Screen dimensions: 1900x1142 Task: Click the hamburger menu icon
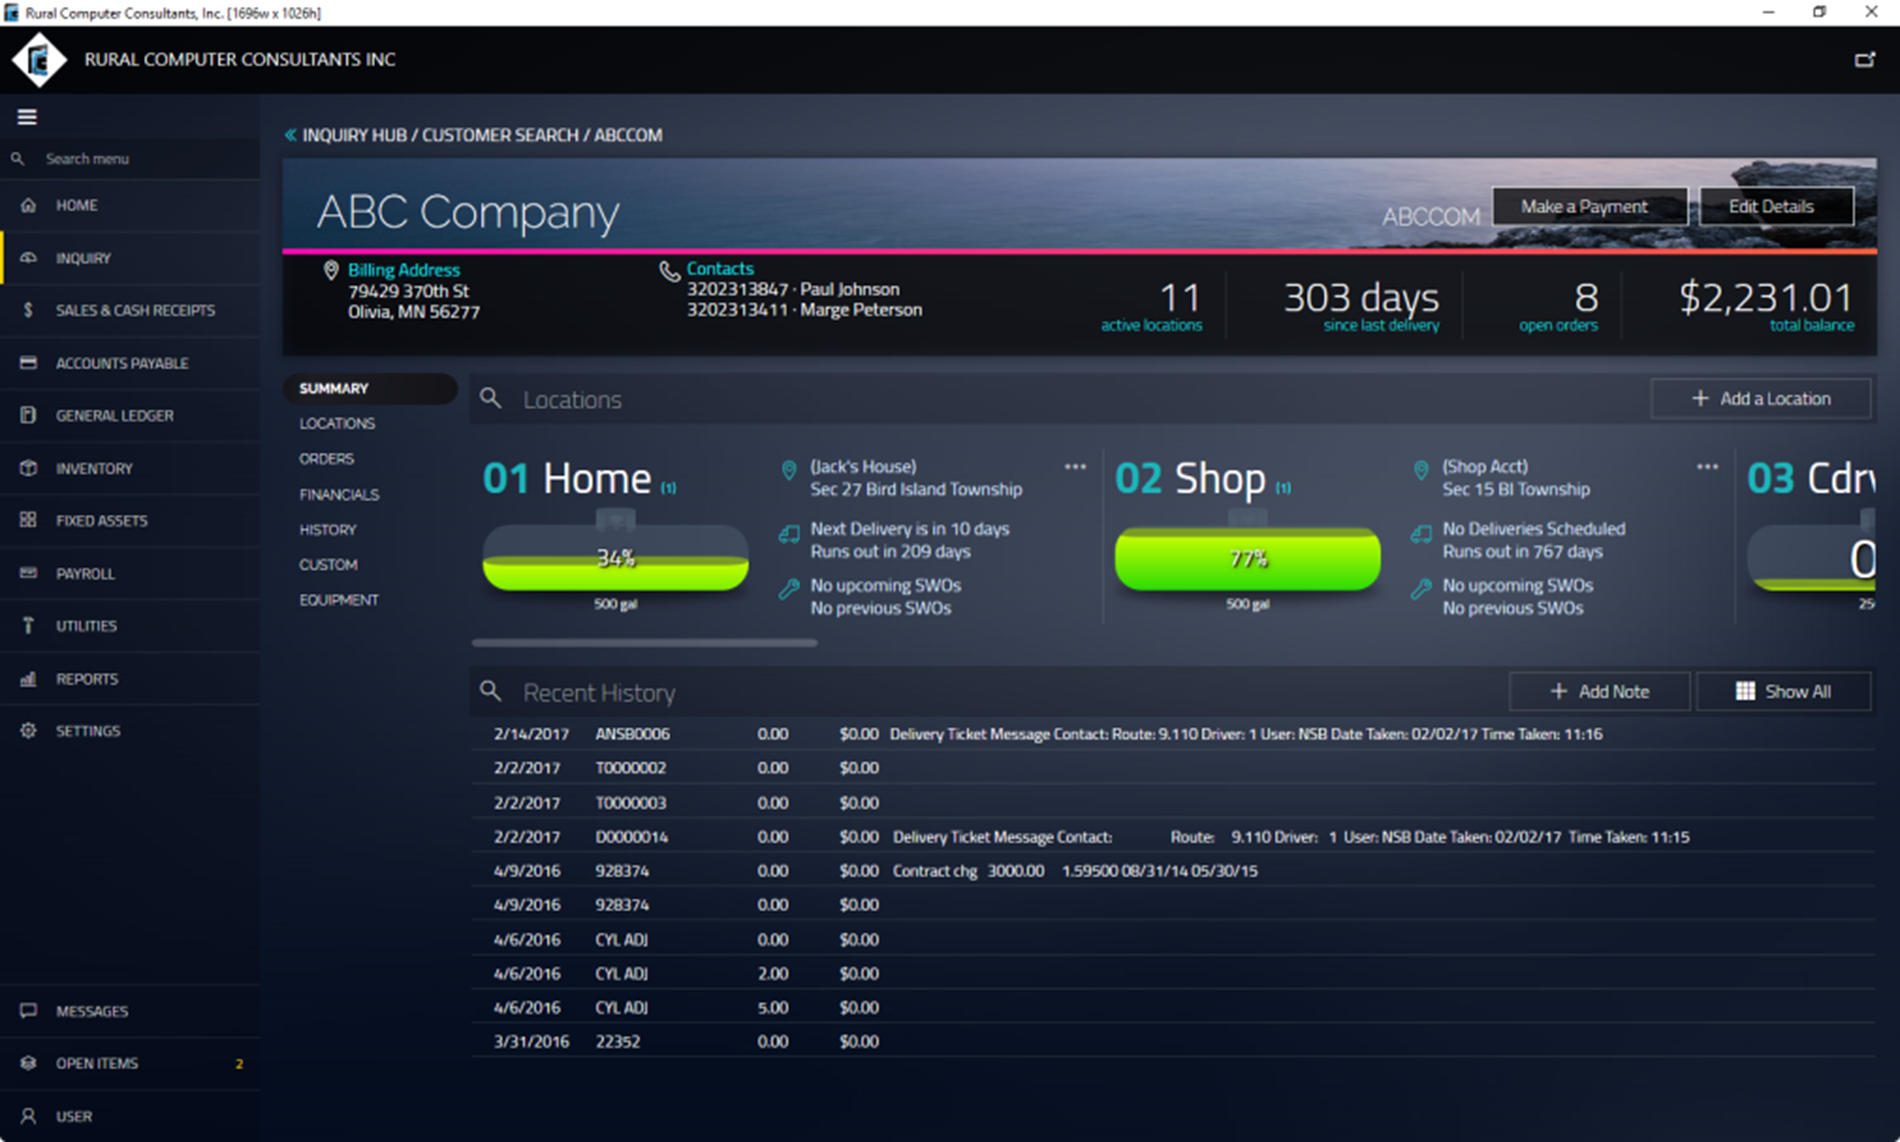27,117
